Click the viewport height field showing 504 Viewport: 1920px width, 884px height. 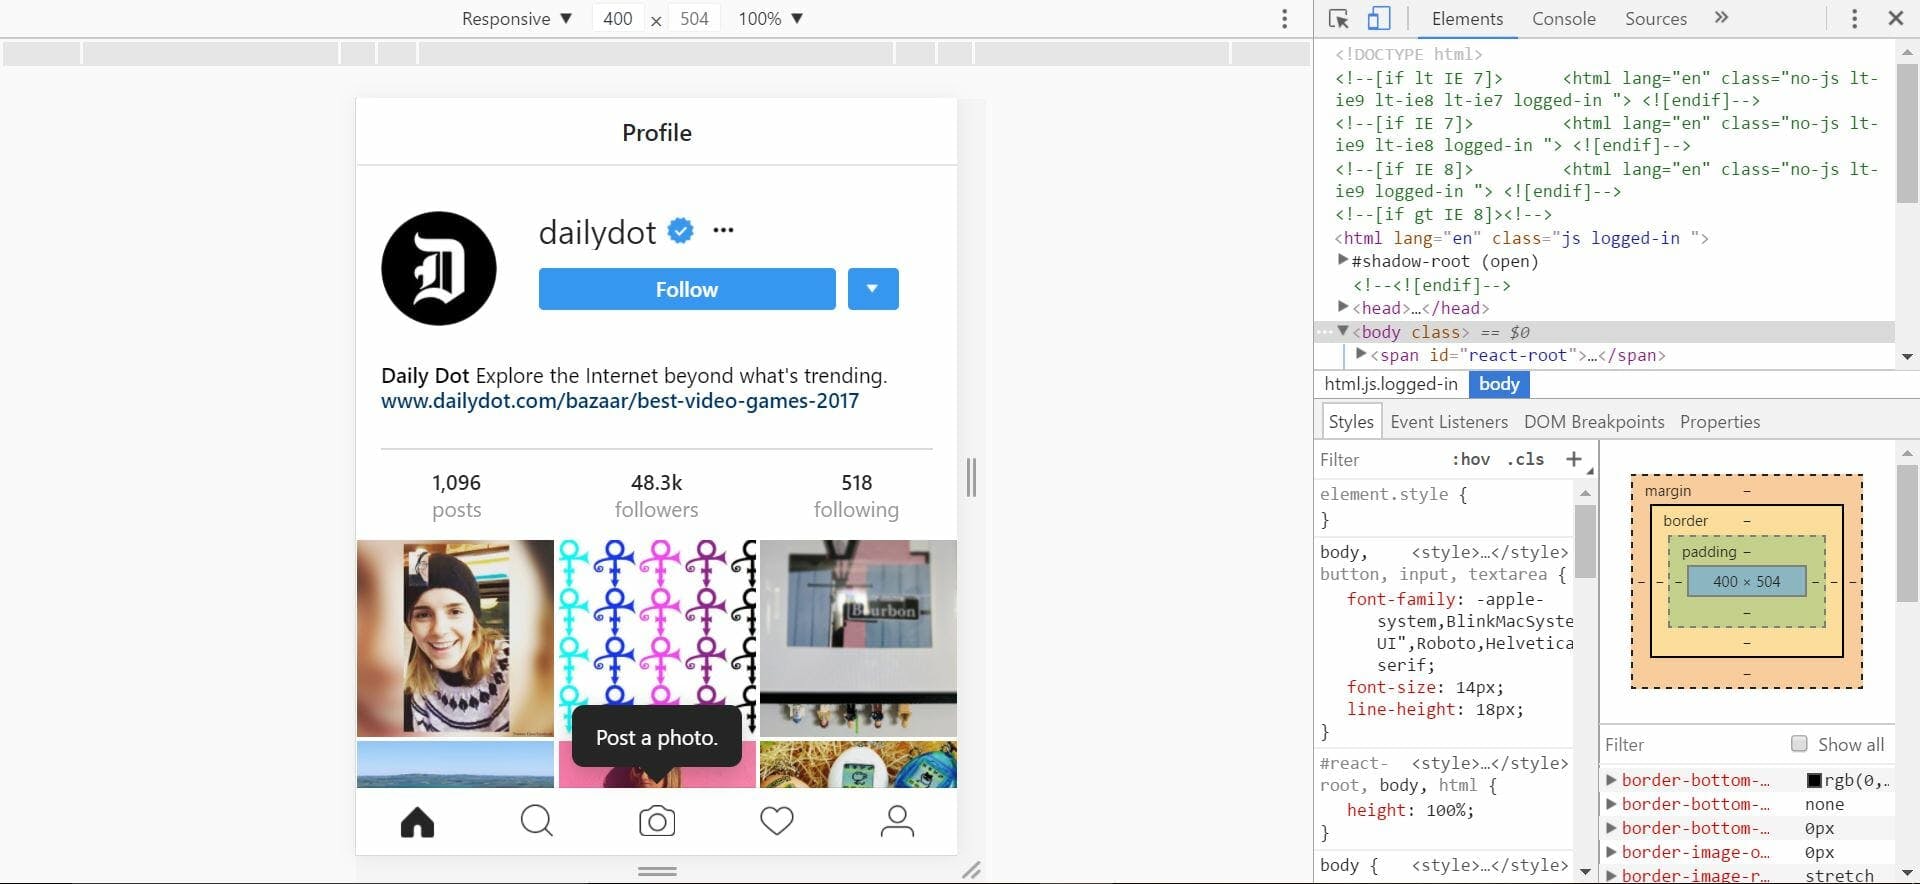point(694,19)
